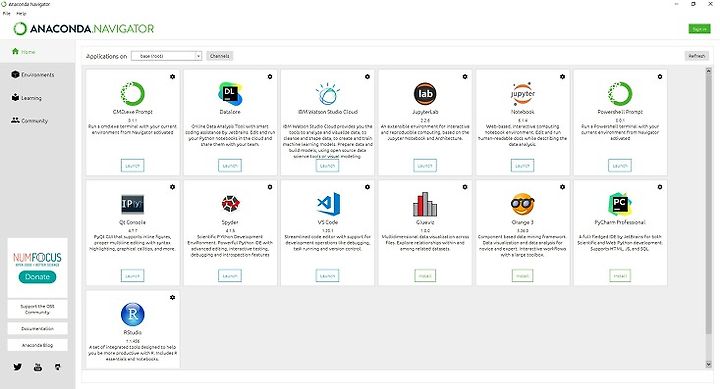Click the NumFOCUS Donate button
The width and height of the screenshot is (720, 389).
[x=37, y=276]
